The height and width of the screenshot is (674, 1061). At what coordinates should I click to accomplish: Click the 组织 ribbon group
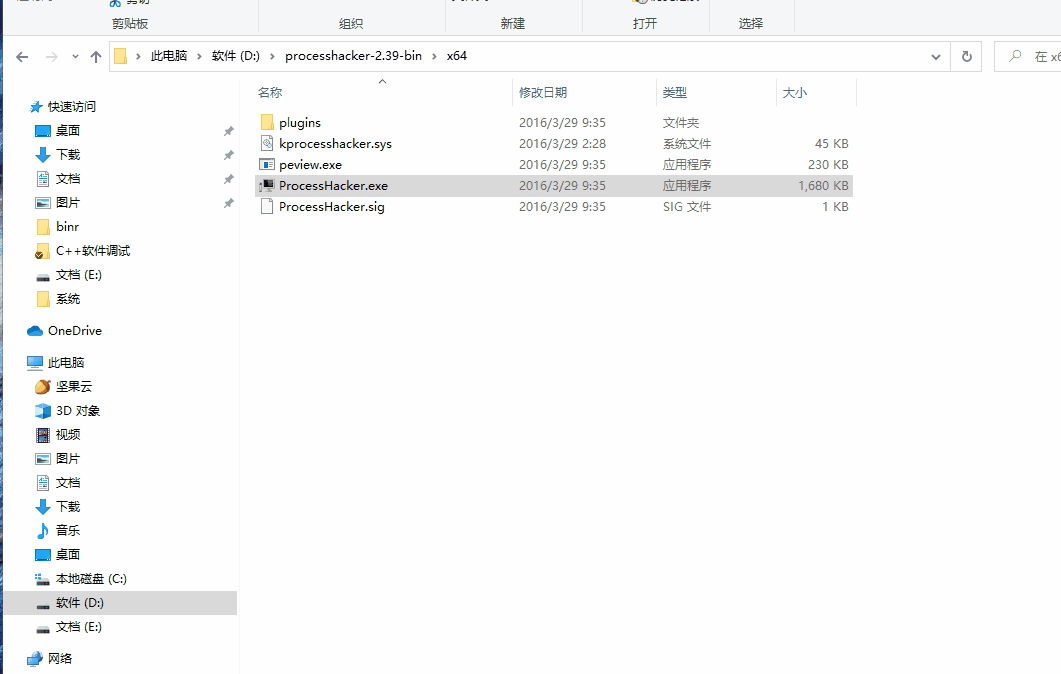click(352, 24)
